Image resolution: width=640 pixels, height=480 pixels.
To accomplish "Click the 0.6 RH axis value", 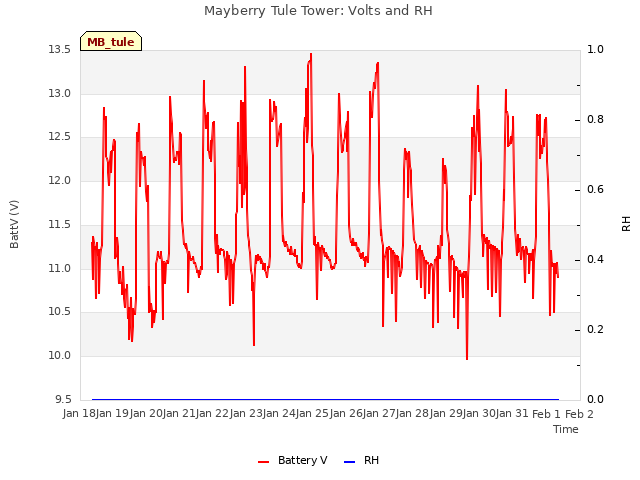I will point(595,189).
